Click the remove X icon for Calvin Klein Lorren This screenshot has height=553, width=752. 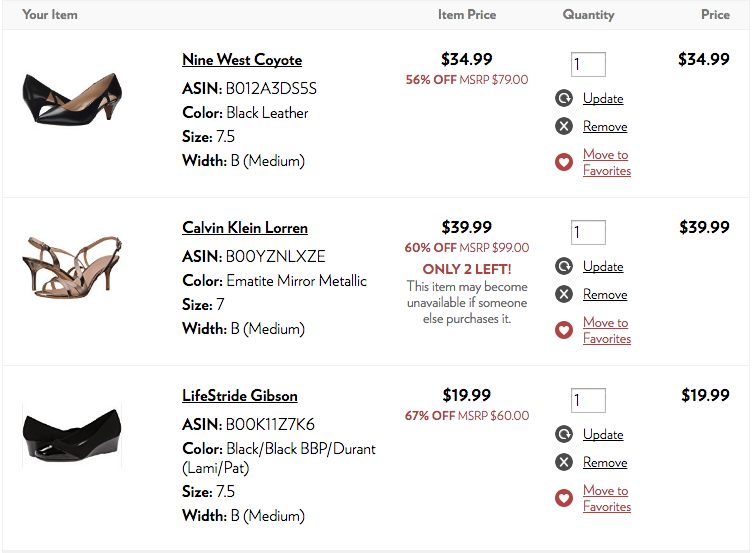pos(564,294)
